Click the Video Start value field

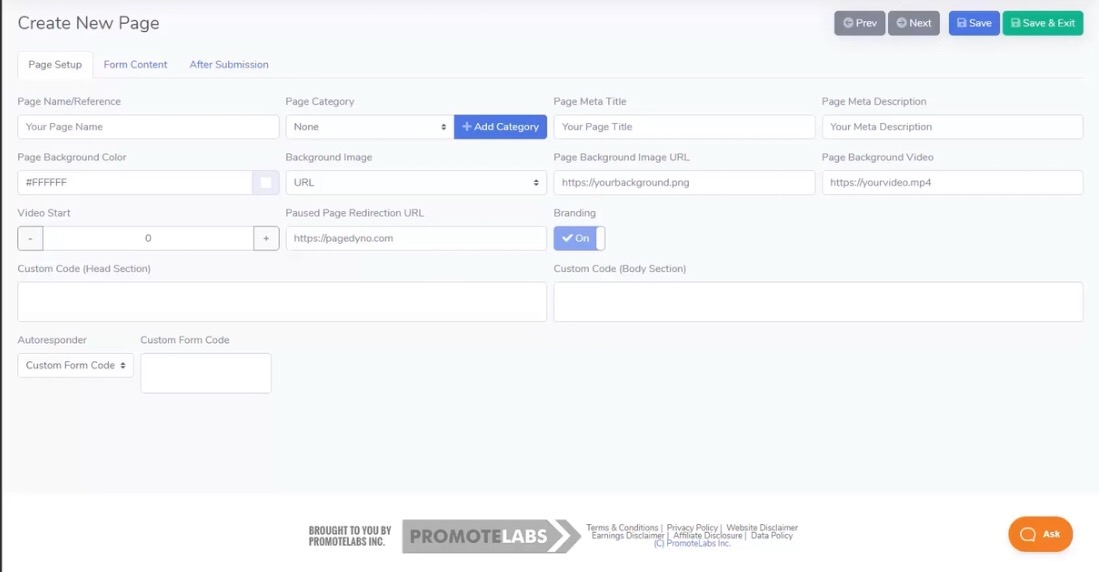click(148, 238)
